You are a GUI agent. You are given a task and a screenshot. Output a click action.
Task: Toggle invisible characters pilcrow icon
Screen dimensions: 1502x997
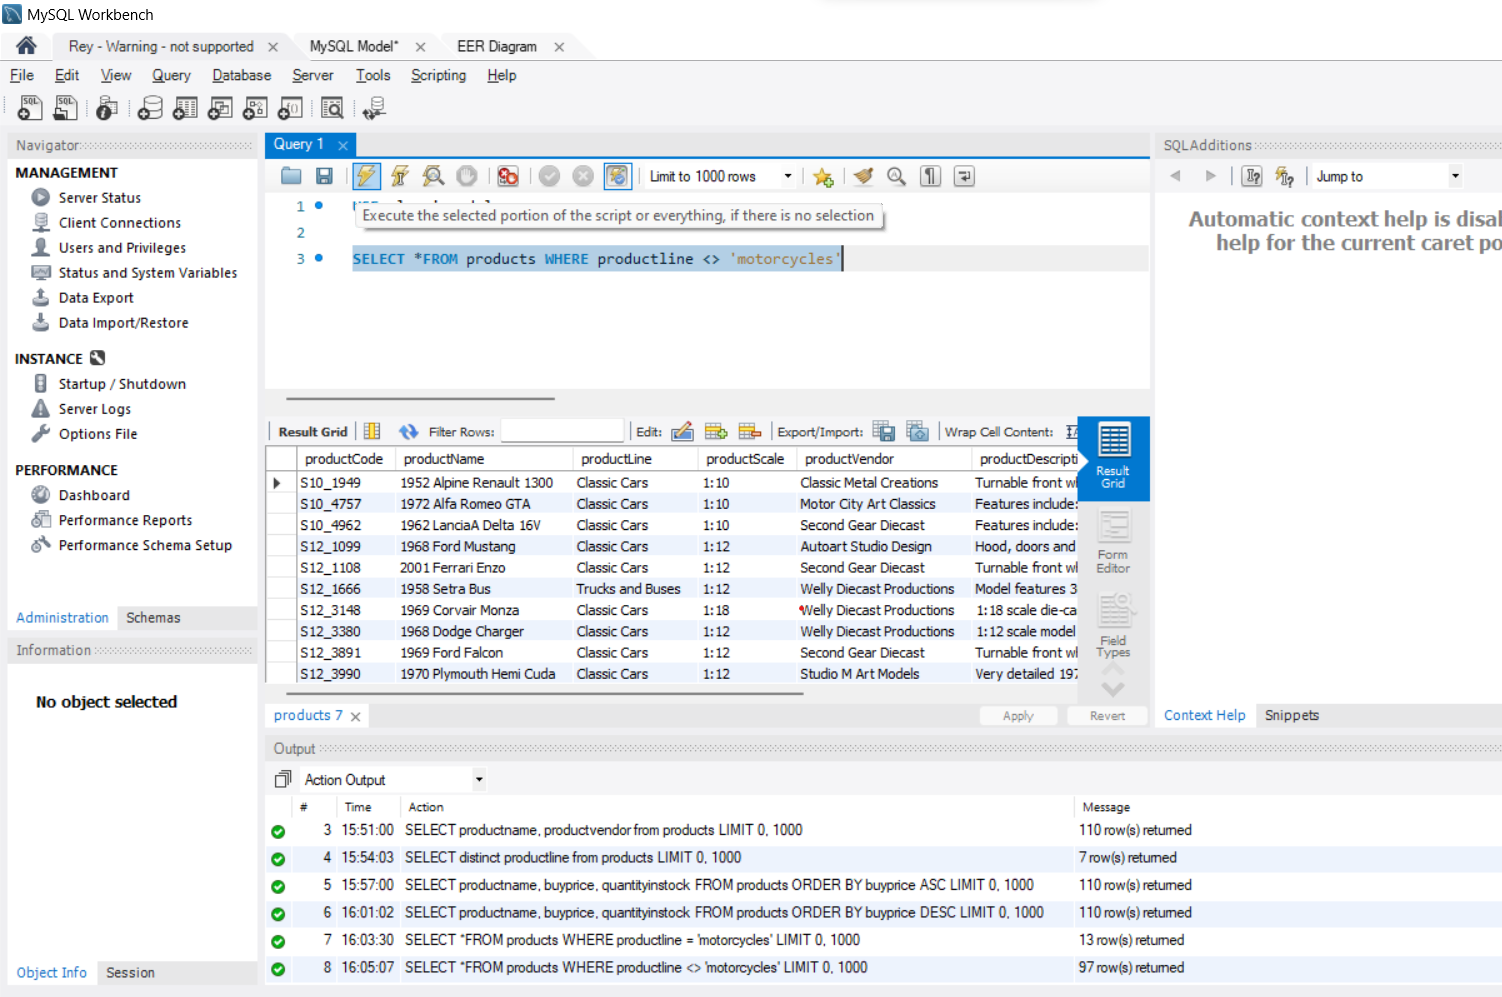931,176
